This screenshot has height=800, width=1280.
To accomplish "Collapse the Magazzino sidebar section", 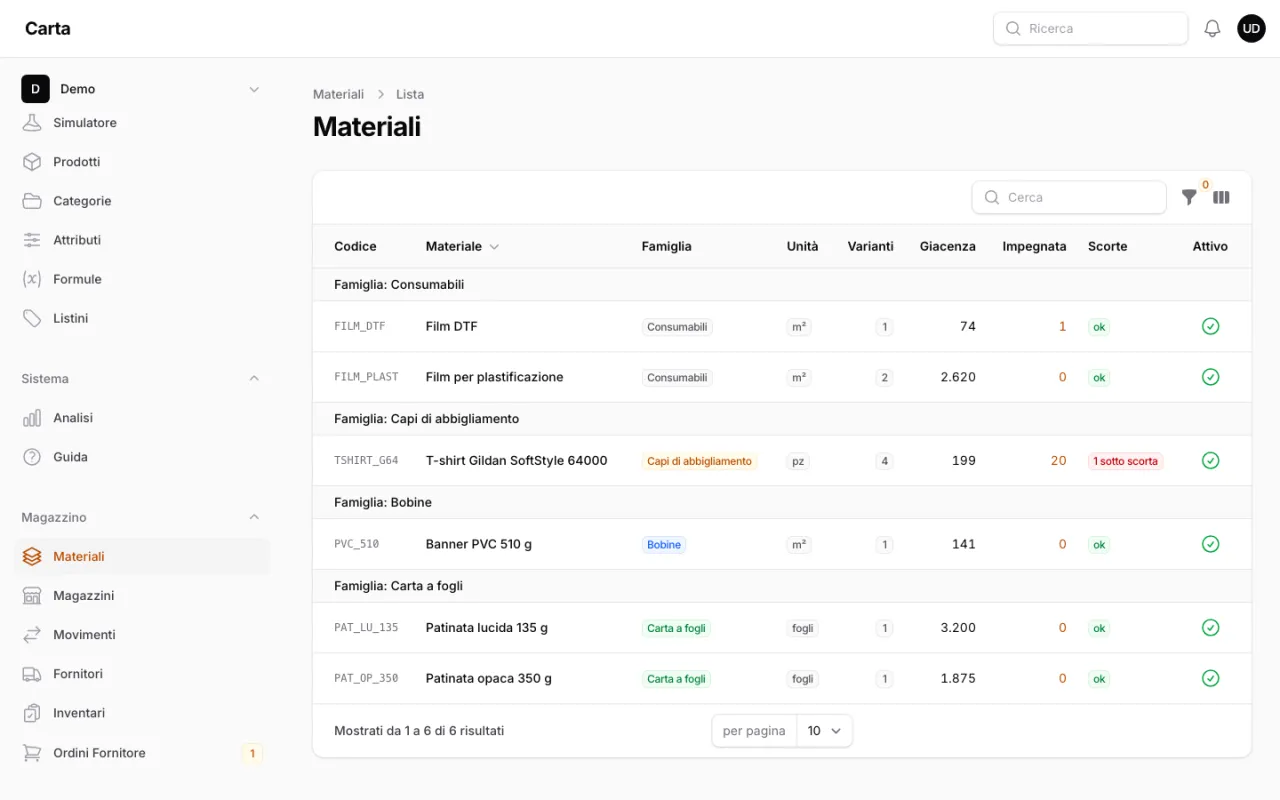I will [254, 518].
